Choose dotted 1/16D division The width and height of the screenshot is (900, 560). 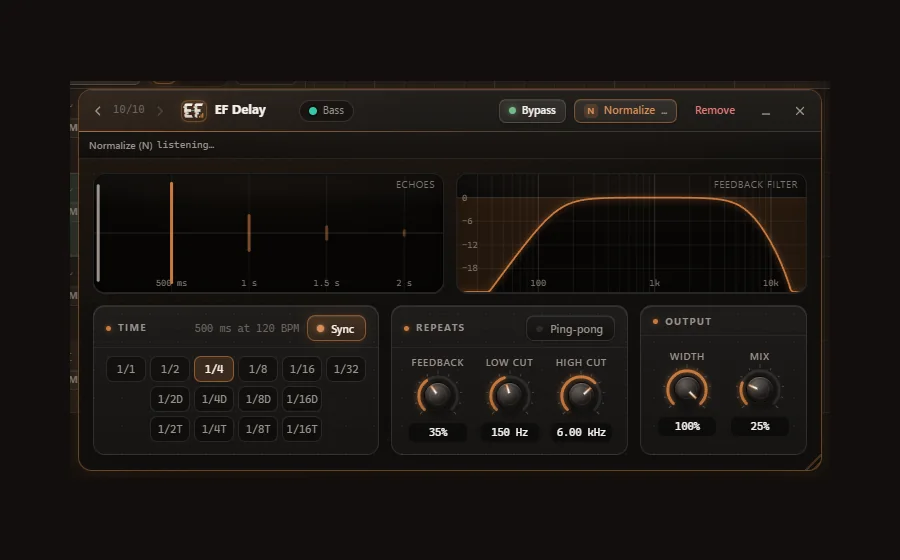[x=302, y=399]
